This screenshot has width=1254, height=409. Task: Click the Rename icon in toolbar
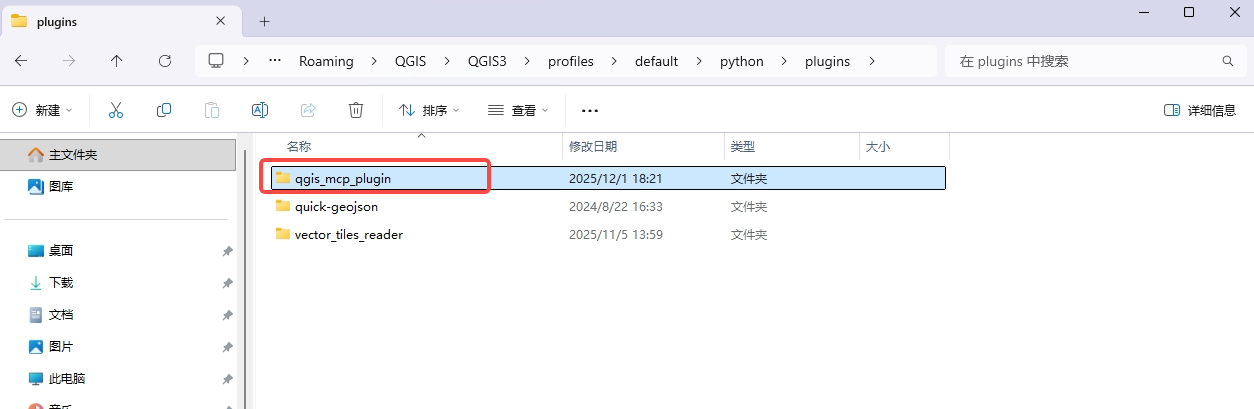click(x=260, y=110)
